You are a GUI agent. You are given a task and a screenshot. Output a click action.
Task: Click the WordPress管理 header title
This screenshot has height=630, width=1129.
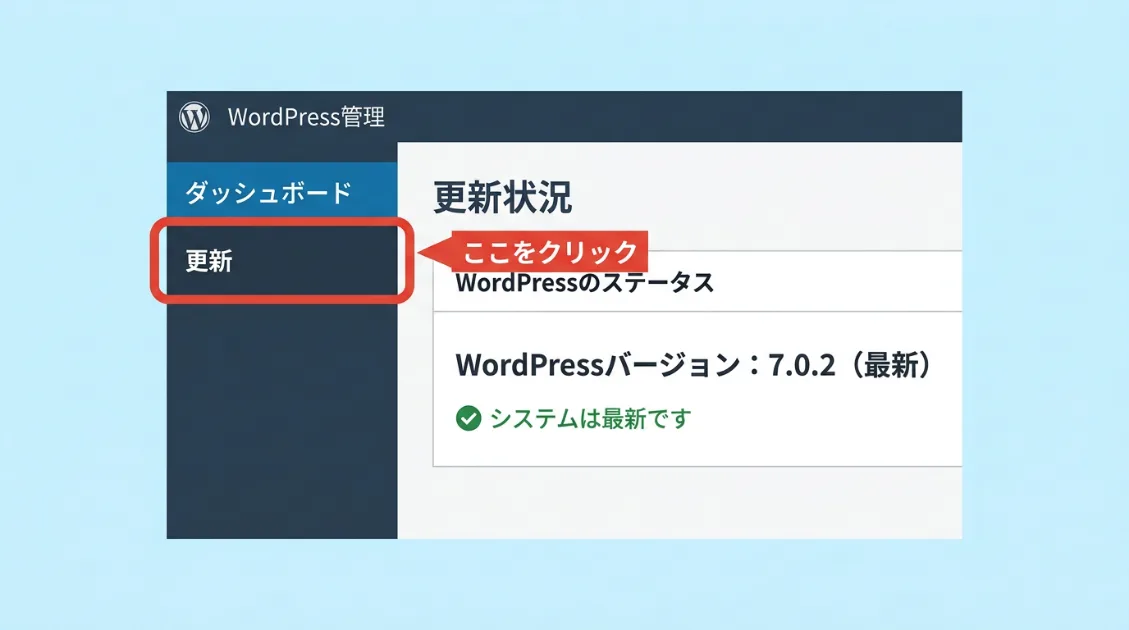(x=306, y=117)
